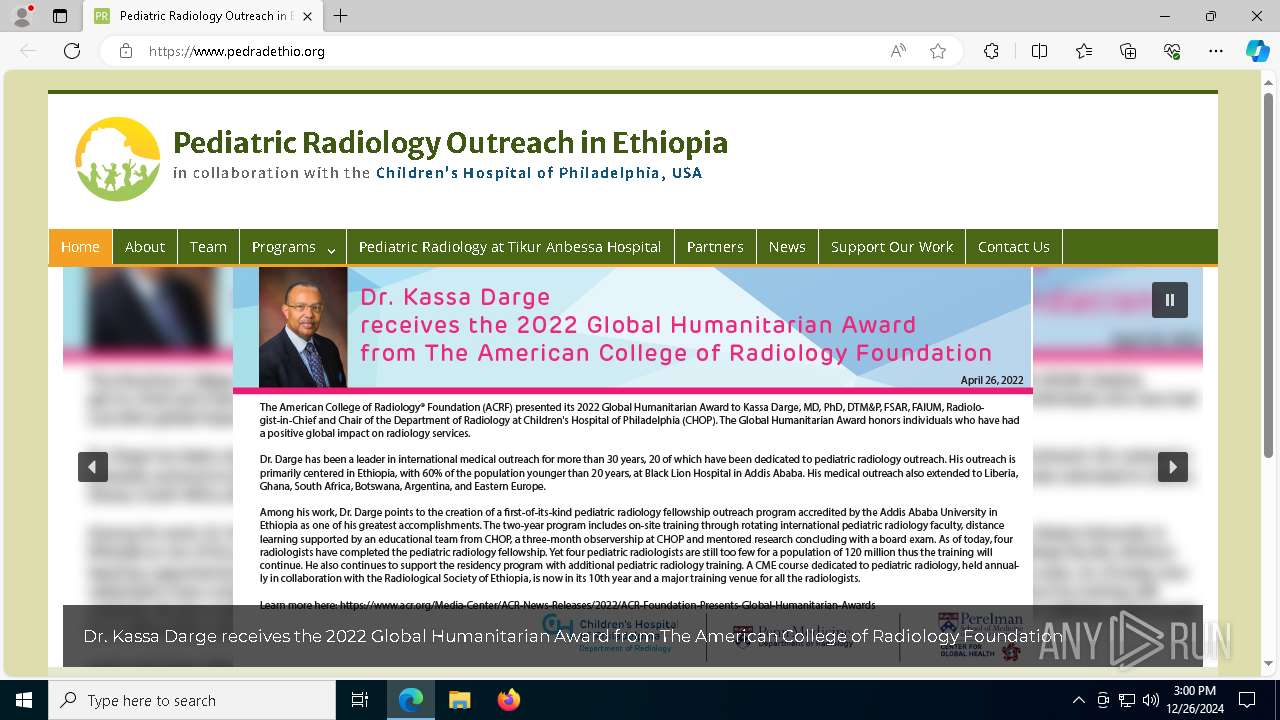This screenshot has height=720, width=1280.
Task: Open the Copilot sidebar icon
Action: click(1257, 51)
